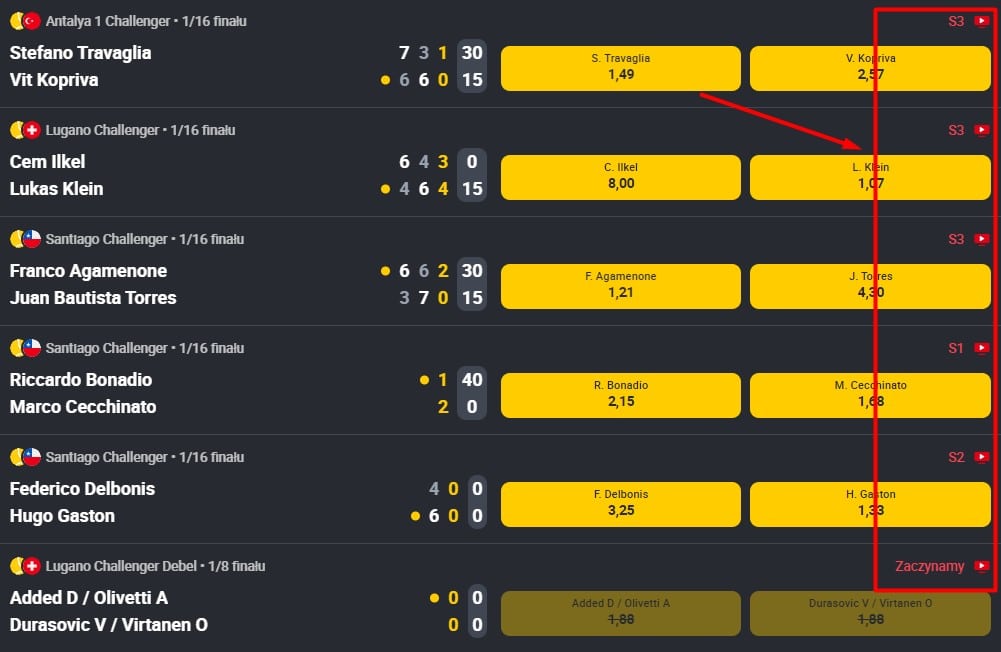Select odds 1,07 for L. Klein
This screenshot has width=1001, height=652.
870,175
